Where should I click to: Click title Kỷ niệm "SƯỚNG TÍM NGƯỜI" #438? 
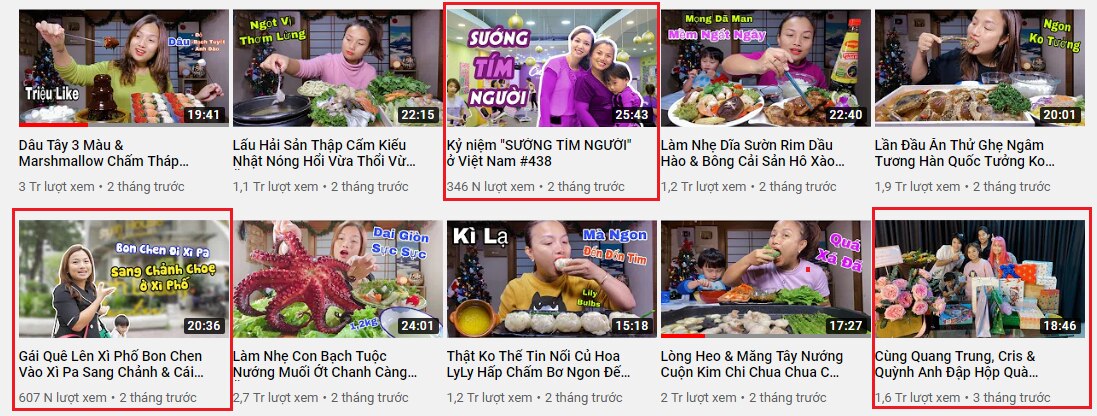539,154
